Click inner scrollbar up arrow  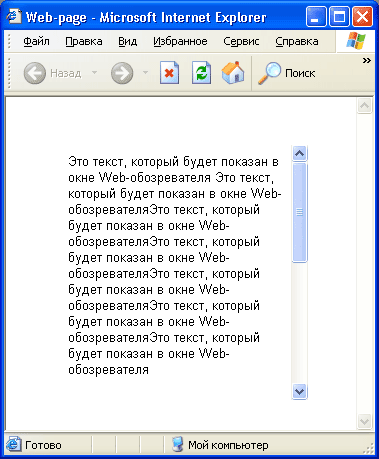299,153
